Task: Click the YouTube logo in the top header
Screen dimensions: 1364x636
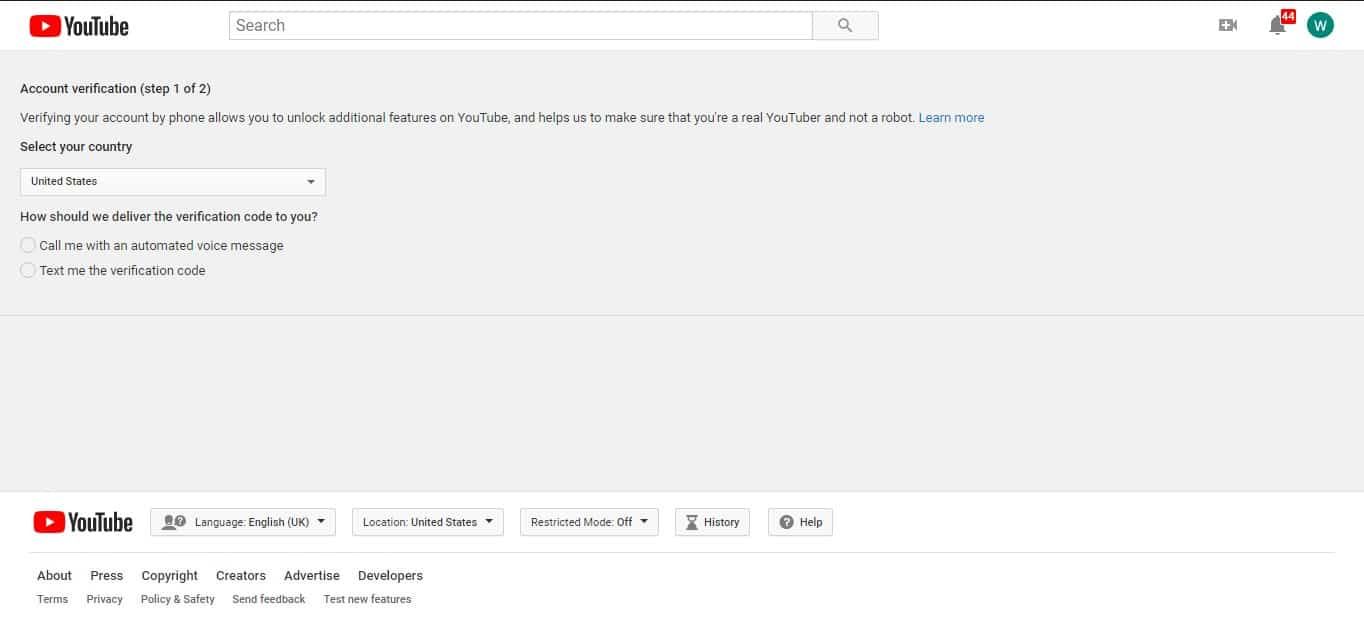Action: coord(78,25)
